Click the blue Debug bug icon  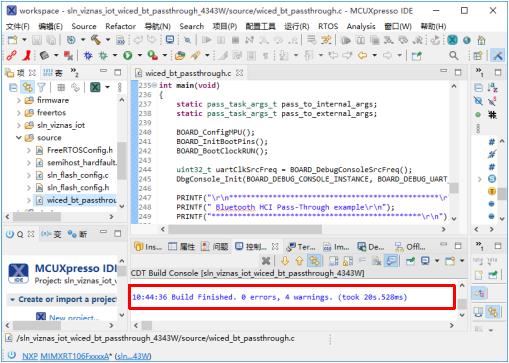tap(88, 55)
